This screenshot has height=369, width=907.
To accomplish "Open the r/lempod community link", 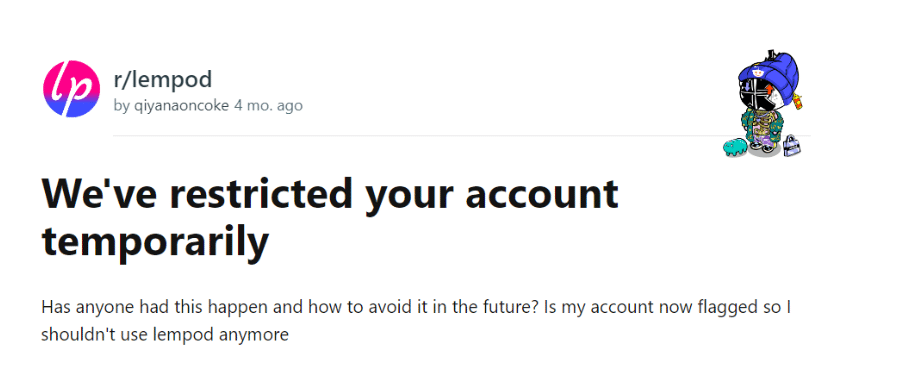I will (163, 80).
